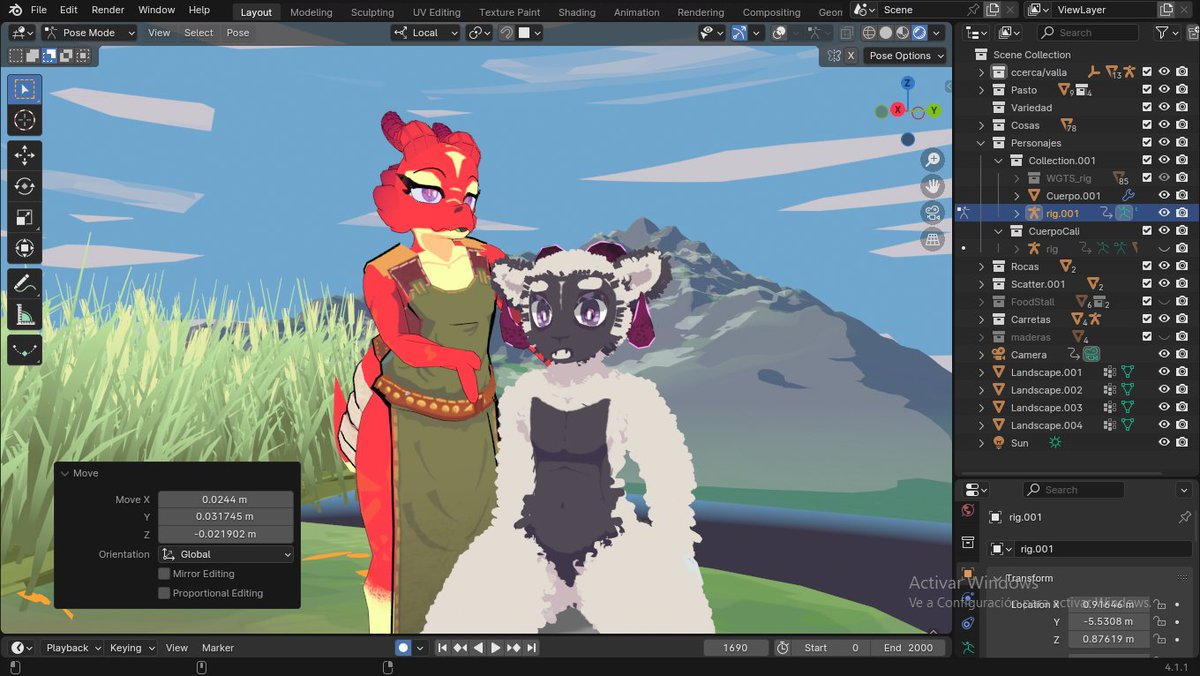Click the red X axis gizmo ball

click(x=898, y=109)
